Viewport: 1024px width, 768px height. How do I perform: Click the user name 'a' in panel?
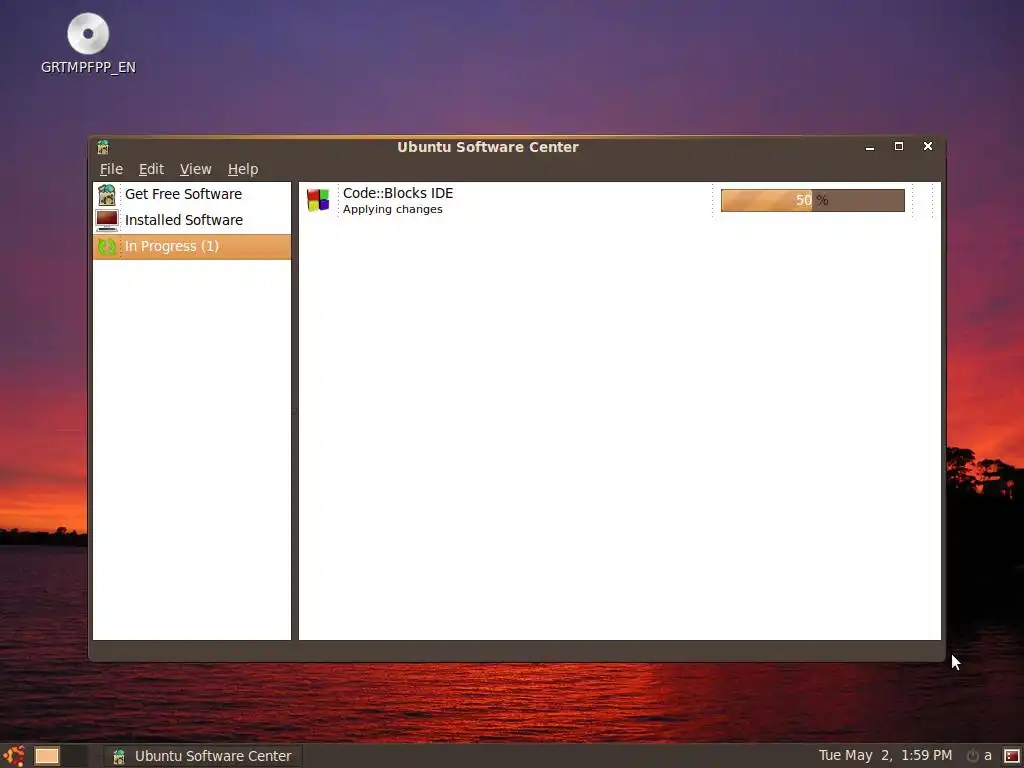[x=988, y=756]
